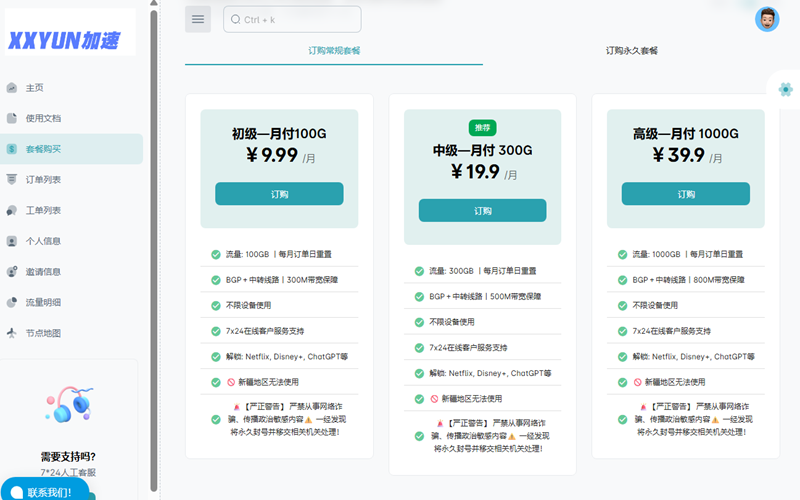Screen dimensions: 800x500
Task: Click the sidebar vertical scrollbar
Action: 153,250
